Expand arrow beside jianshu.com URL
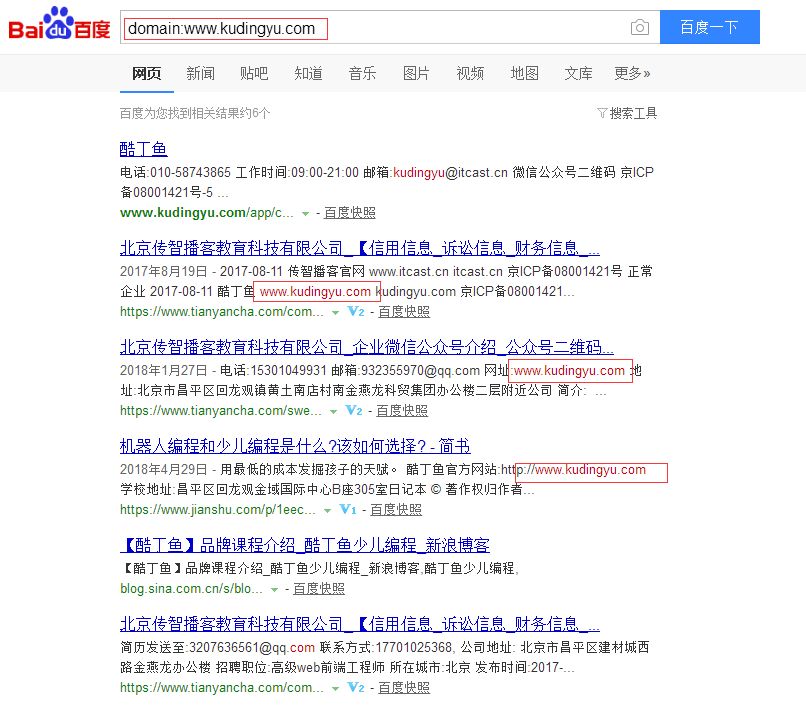This screenshot has height=711, width=806. tap(327, 511)
